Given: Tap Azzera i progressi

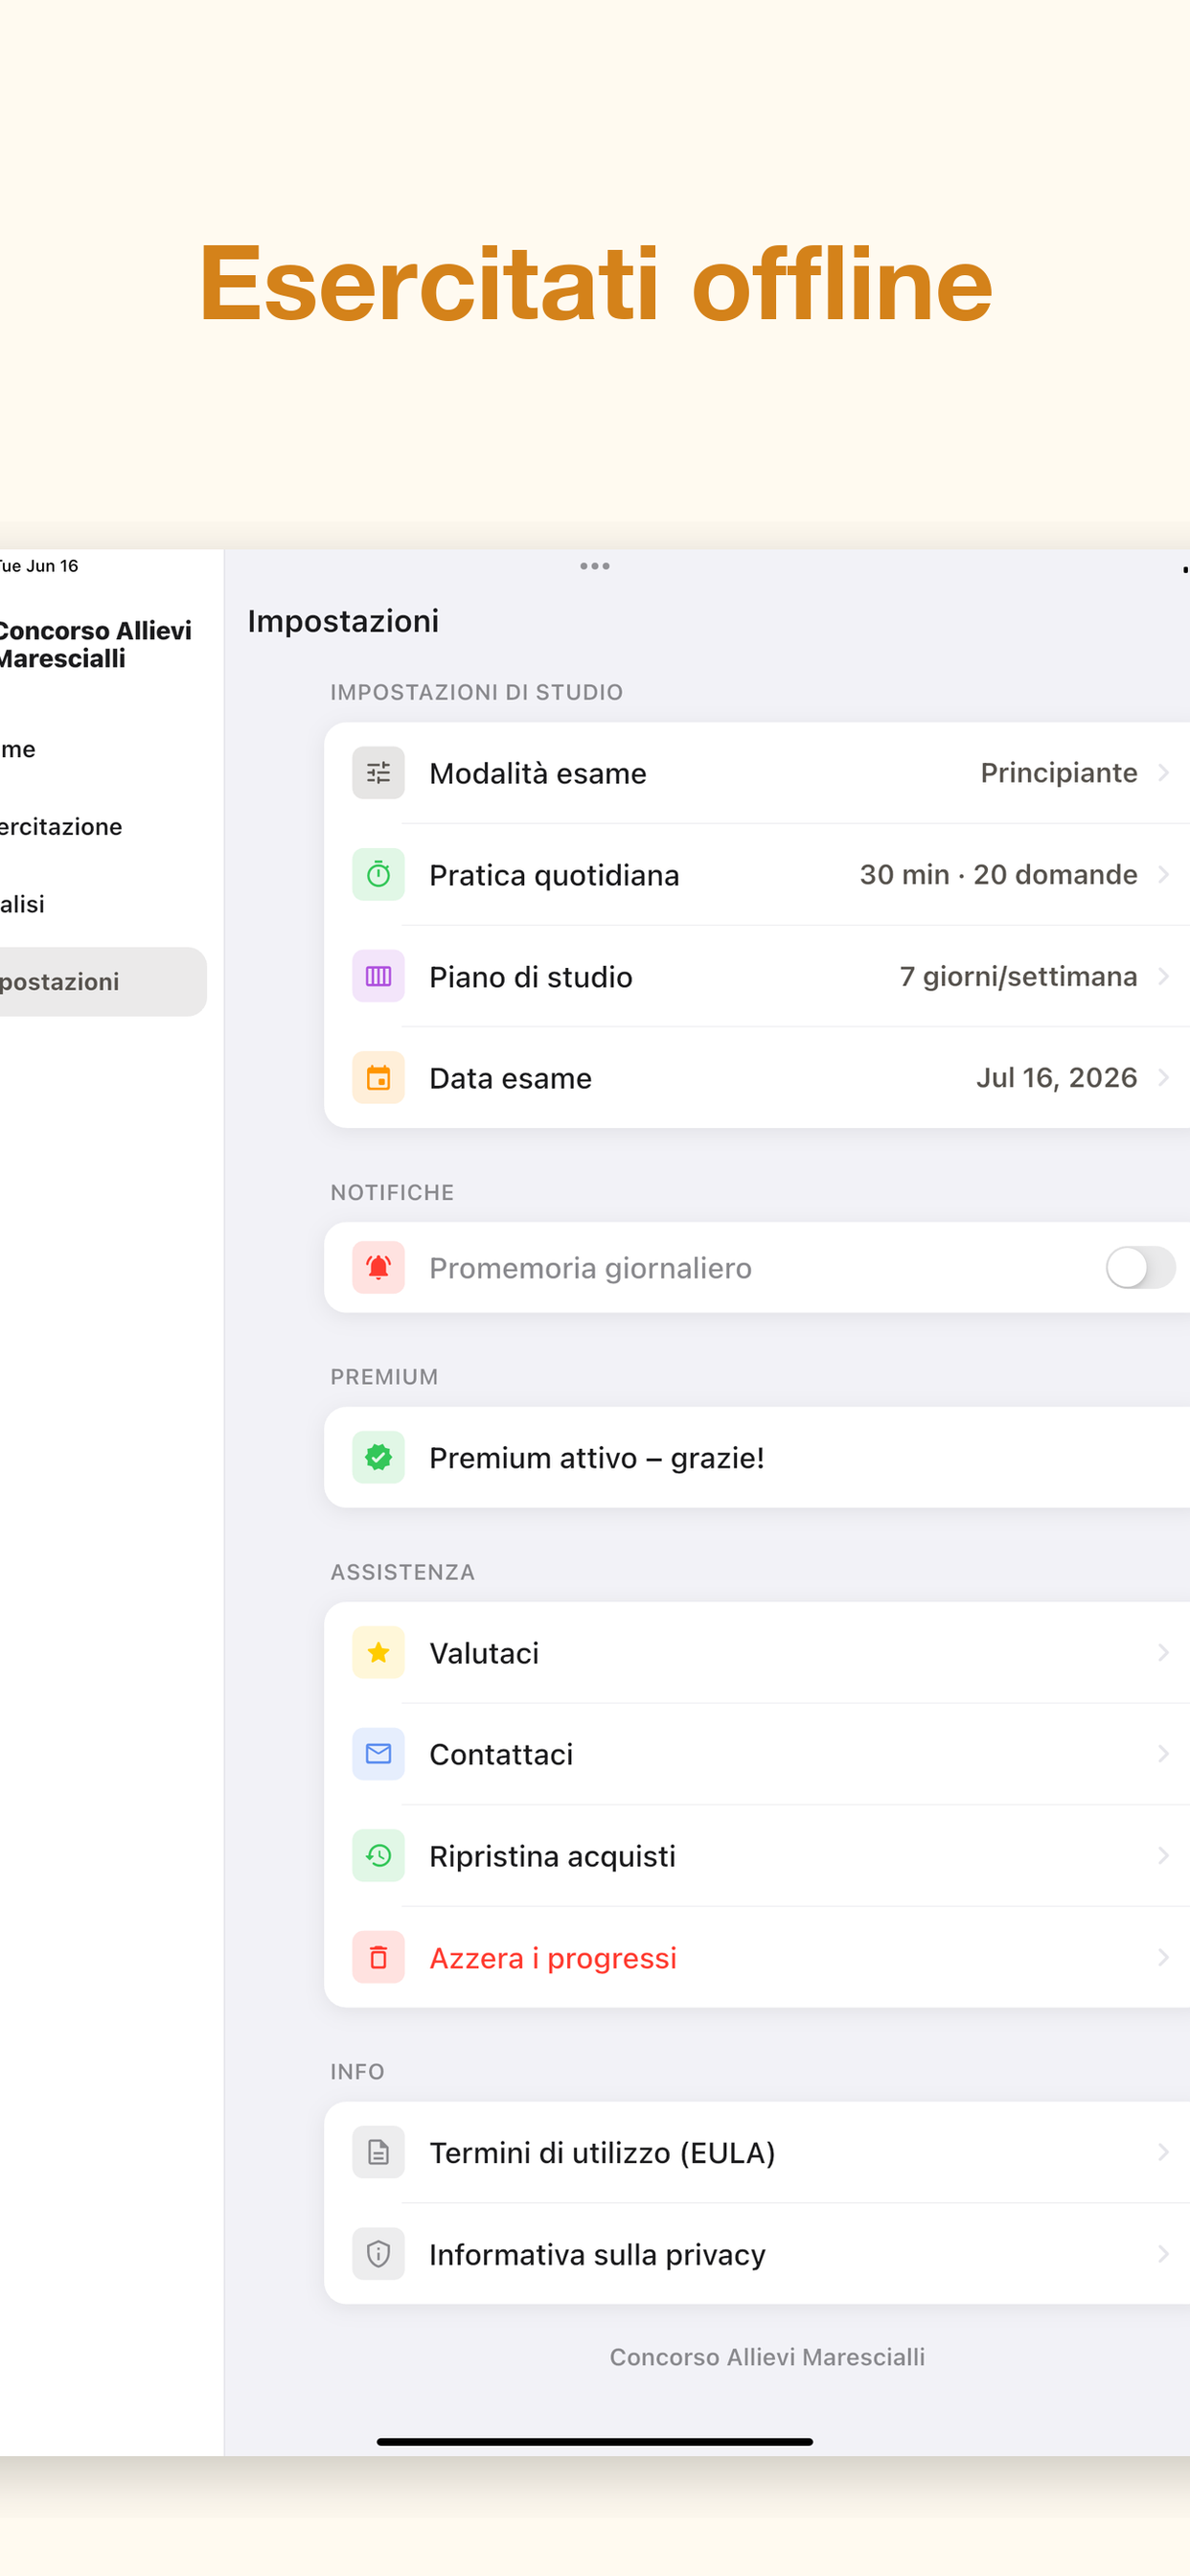Looking at the screenshot, I should (x=757, y=1958).
